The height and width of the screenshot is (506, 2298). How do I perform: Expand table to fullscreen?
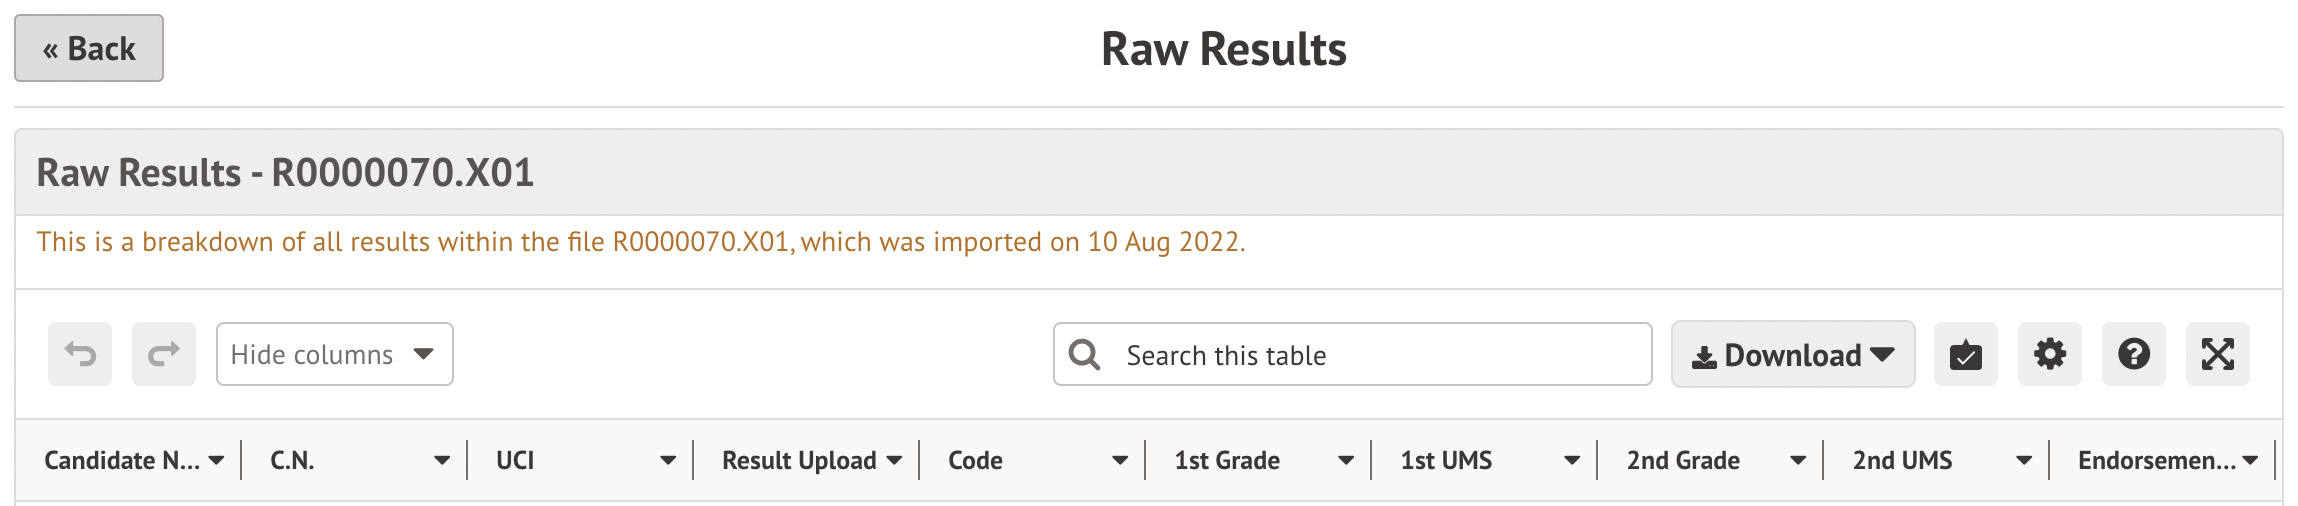(2217, 354)
